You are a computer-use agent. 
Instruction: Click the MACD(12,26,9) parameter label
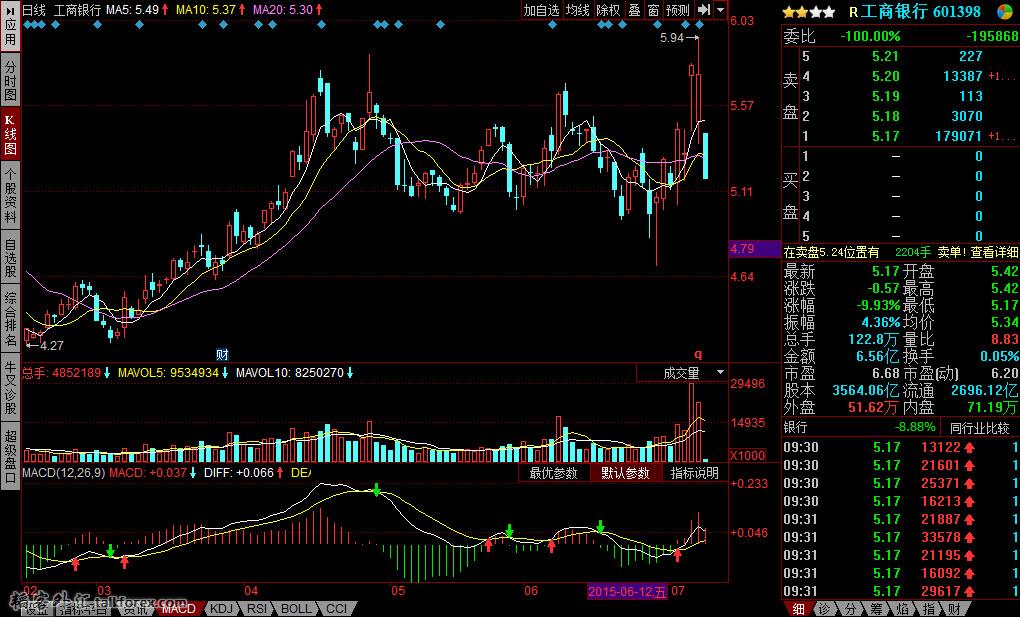click(64, 473)
